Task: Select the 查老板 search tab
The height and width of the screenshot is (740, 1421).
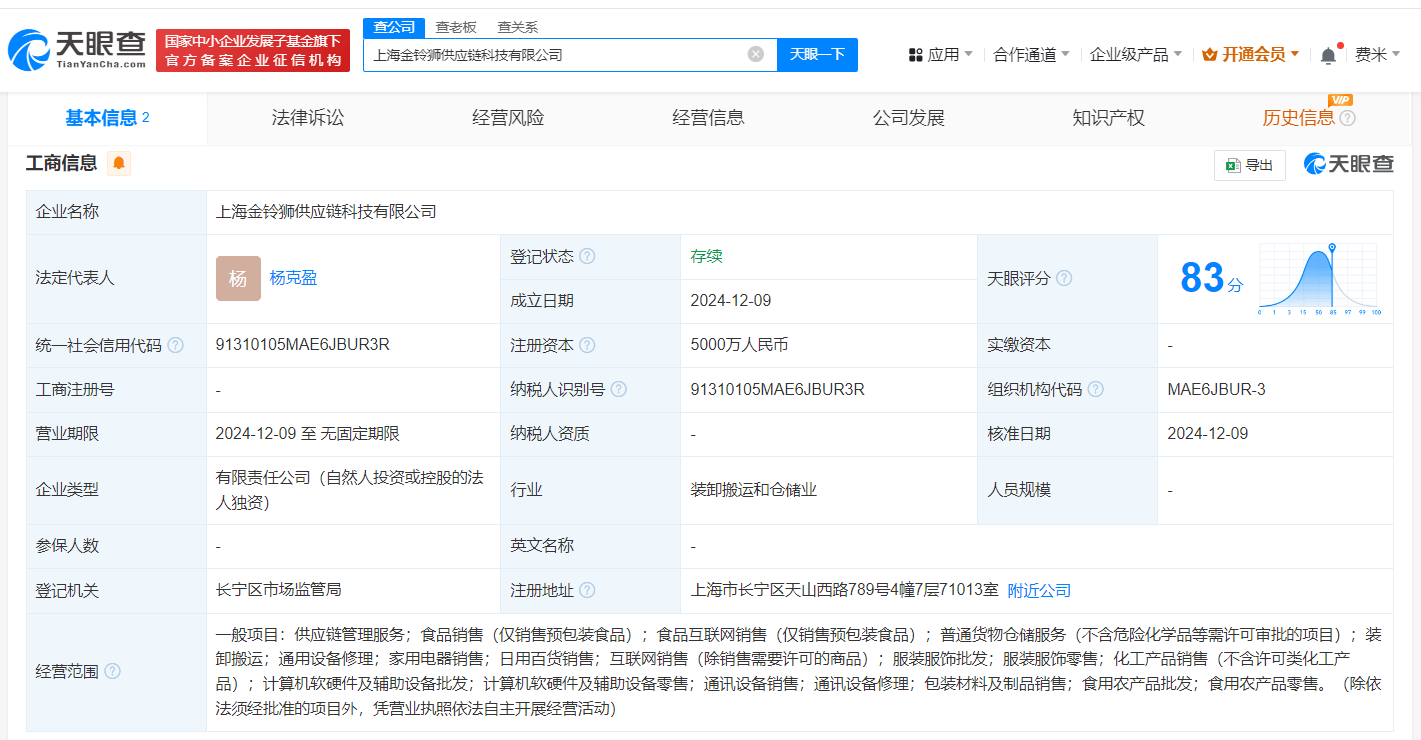Action: click(x=456, y=27)
